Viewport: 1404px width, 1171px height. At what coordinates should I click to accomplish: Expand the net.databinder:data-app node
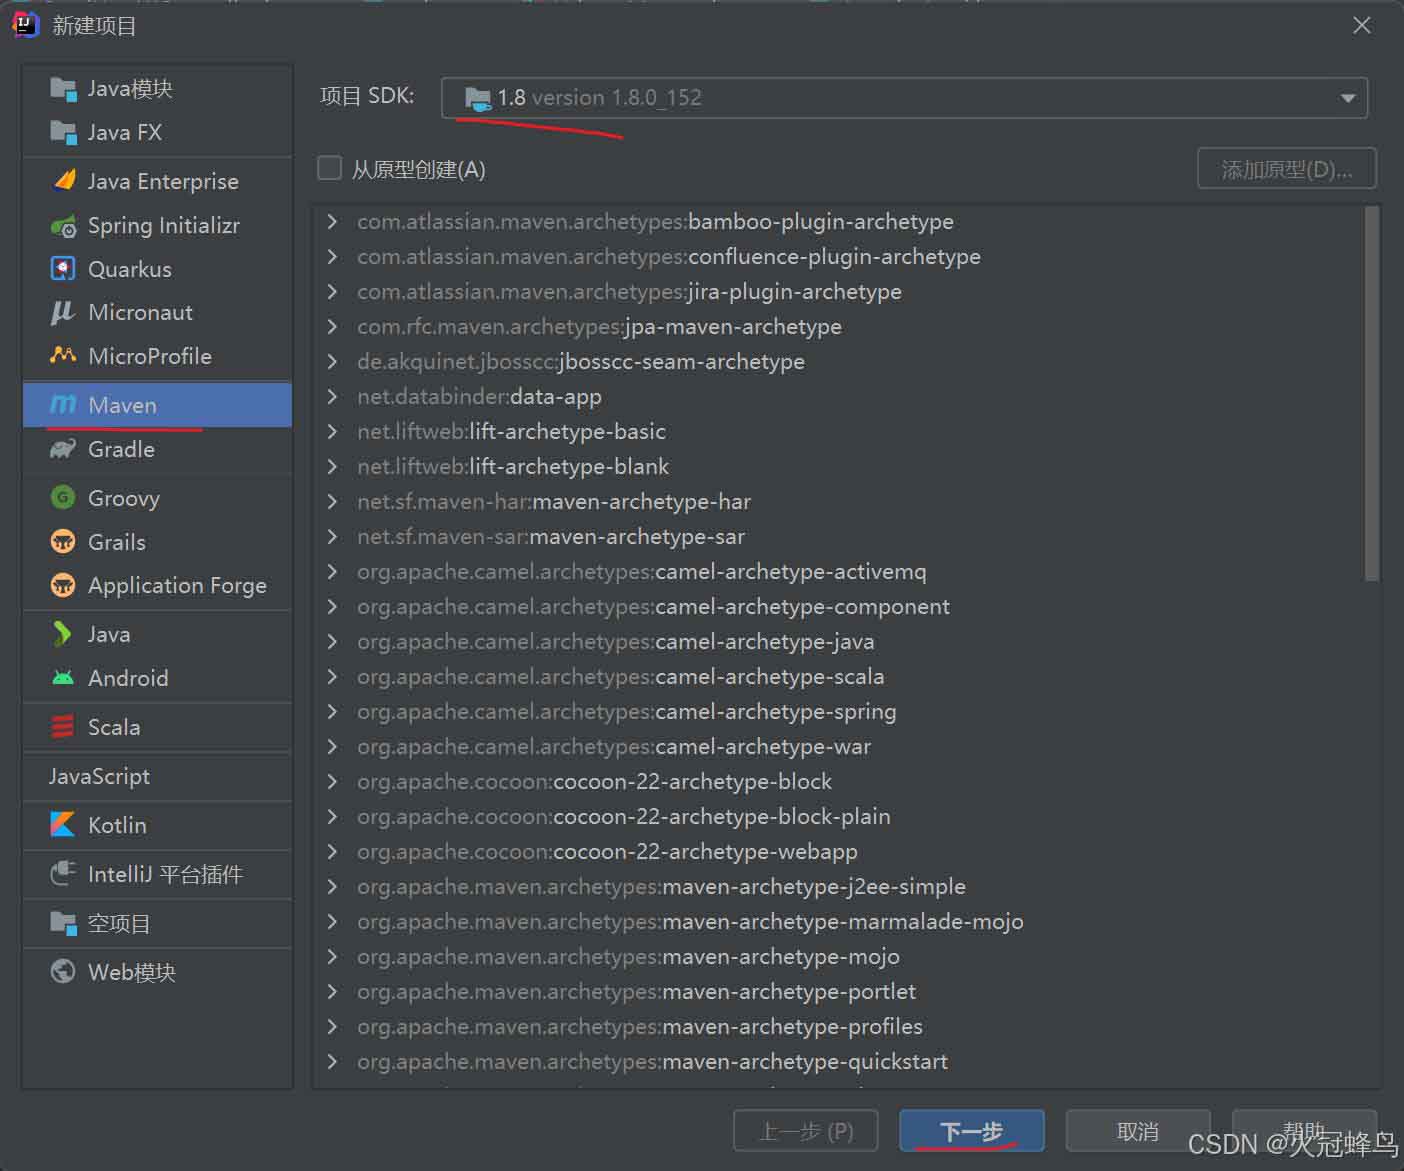pos(332,396)
